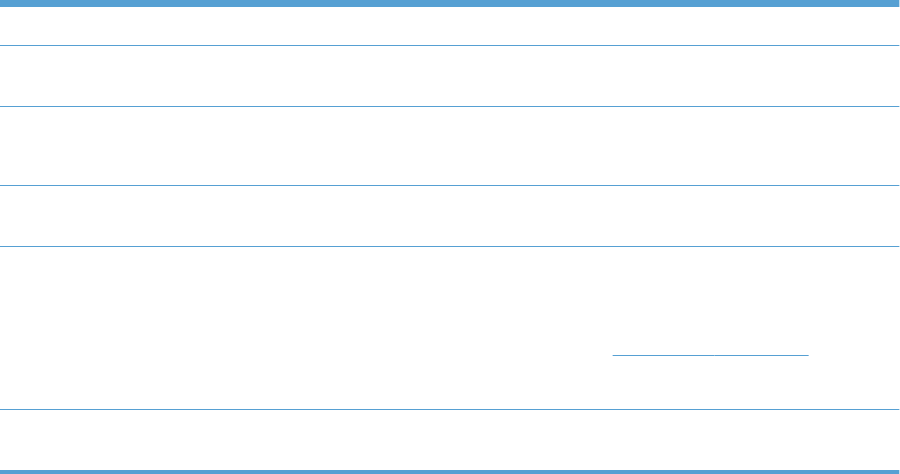Select the second blank table row
The height and width of the screenshot is (474, 900).
pos(450,76)
